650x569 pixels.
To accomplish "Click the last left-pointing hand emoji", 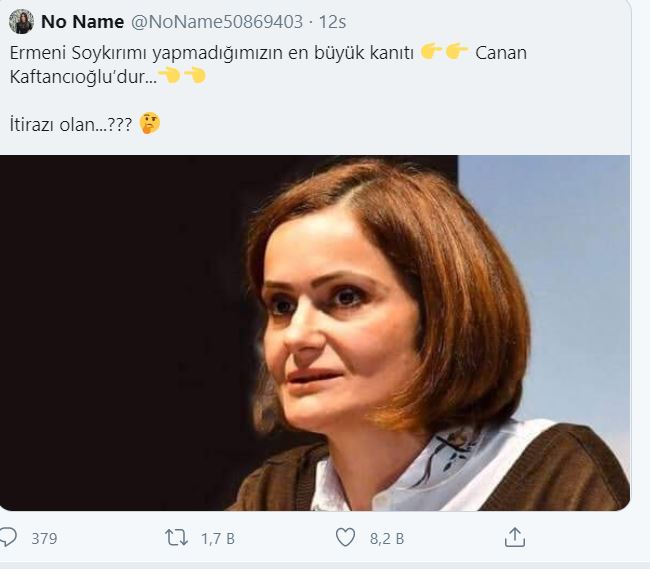I will point(195,75).
